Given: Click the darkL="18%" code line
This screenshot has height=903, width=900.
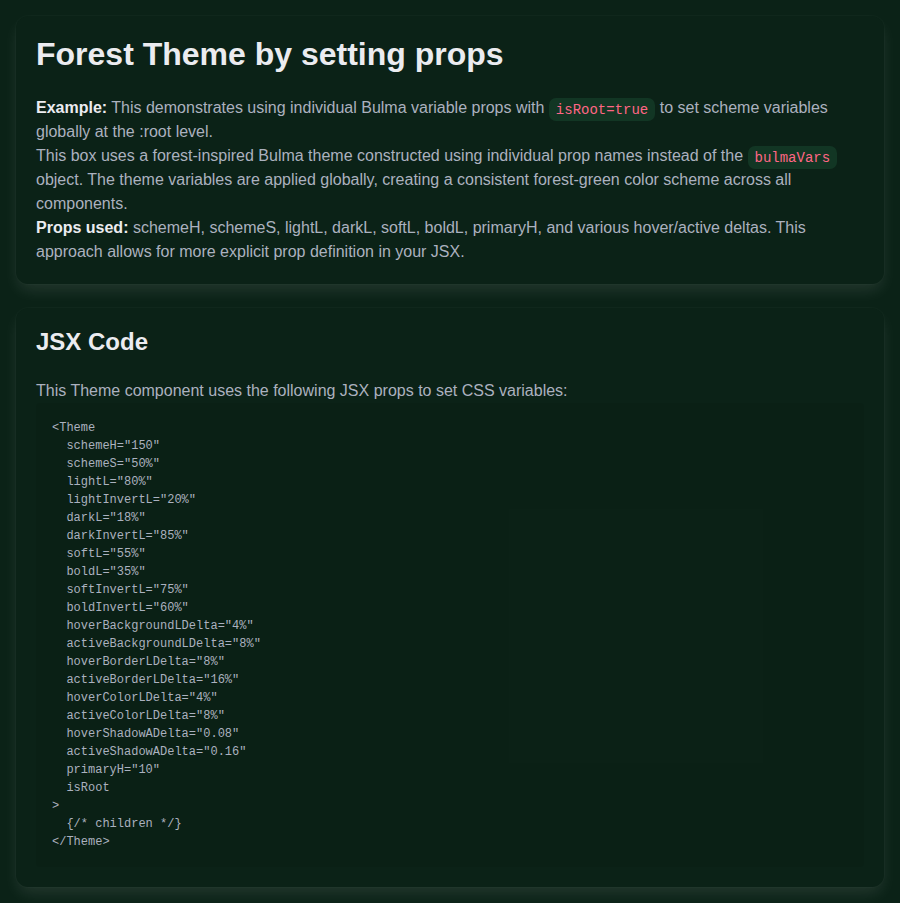Looking at the screenshot, I should point(106,517).
